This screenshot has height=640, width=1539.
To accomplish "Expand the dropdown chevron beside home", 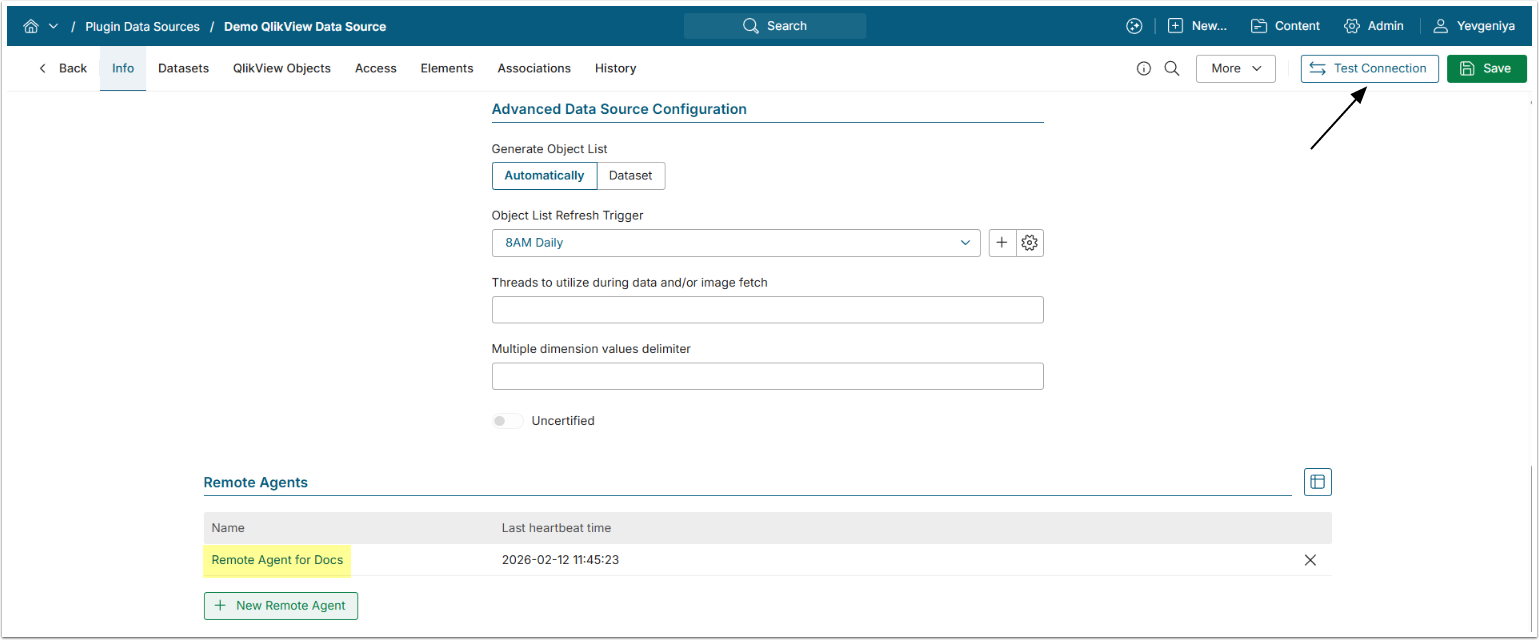I will (53, 26).
